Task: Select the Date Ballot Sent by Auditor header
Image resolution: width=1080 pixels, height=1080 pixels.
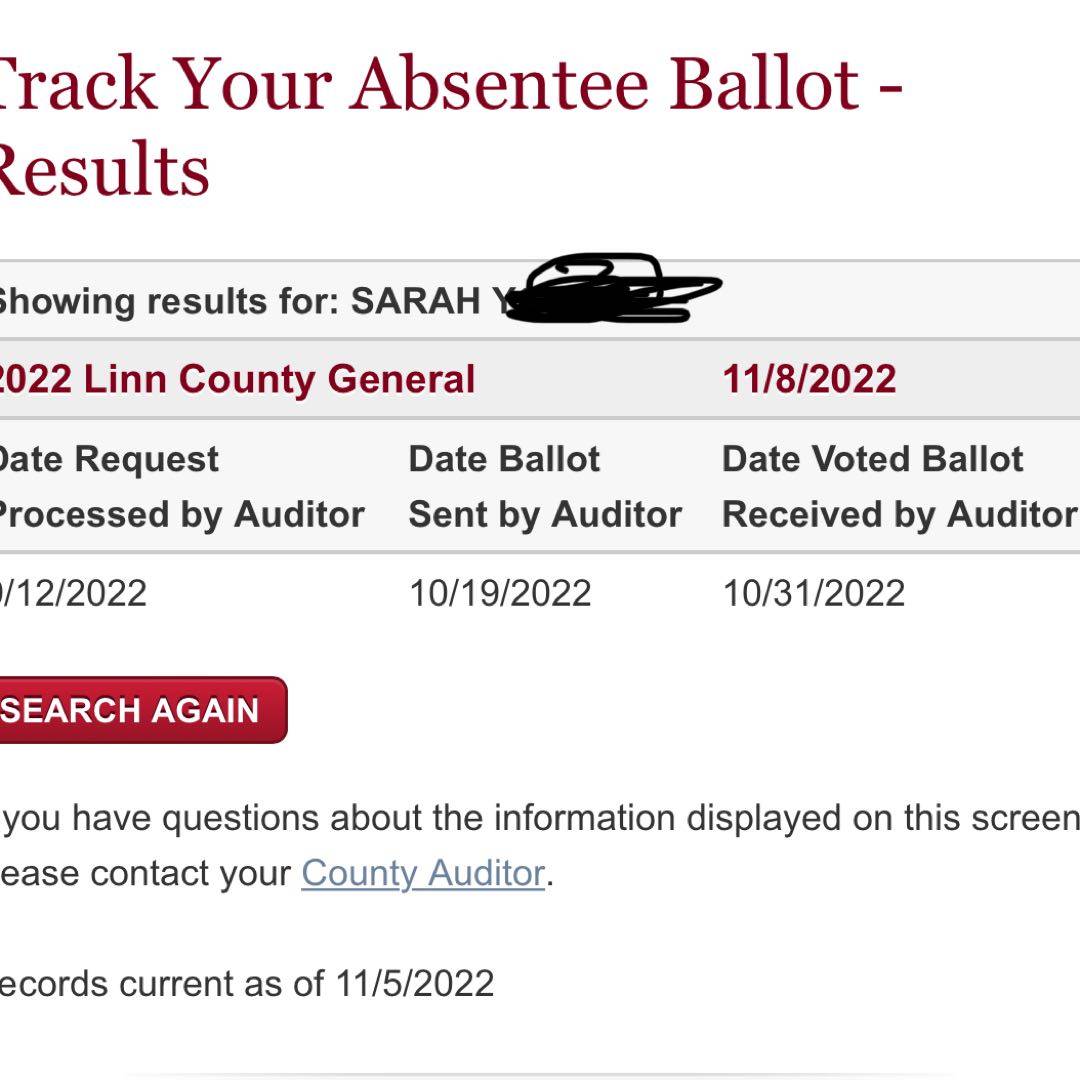Action: [544, 487]
